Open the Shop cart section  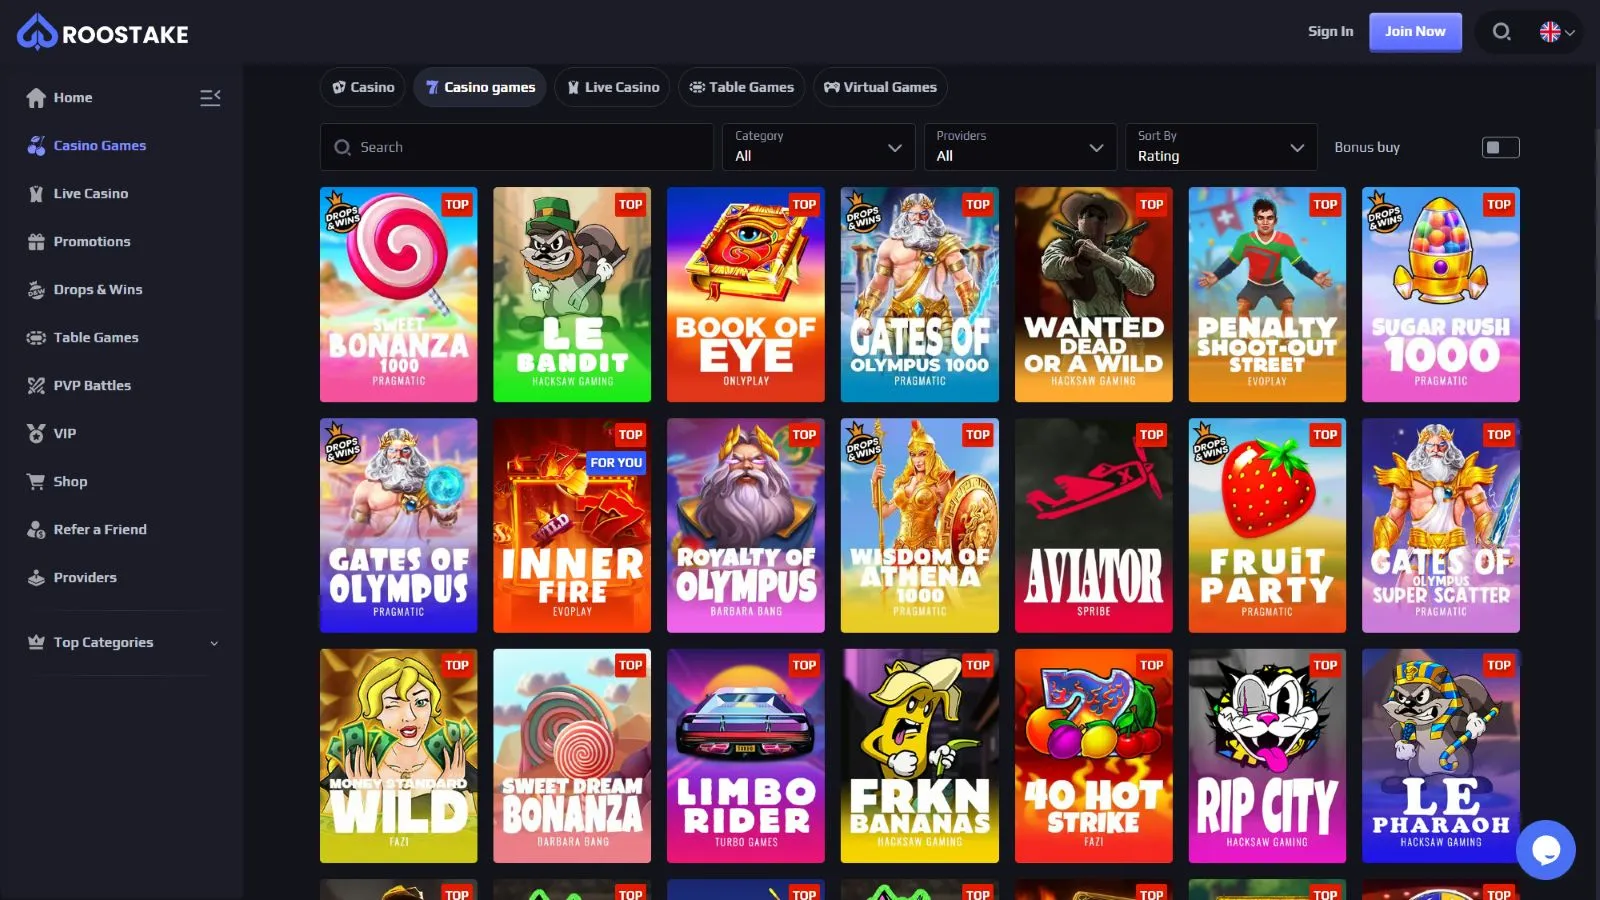[x=70, y=482]
